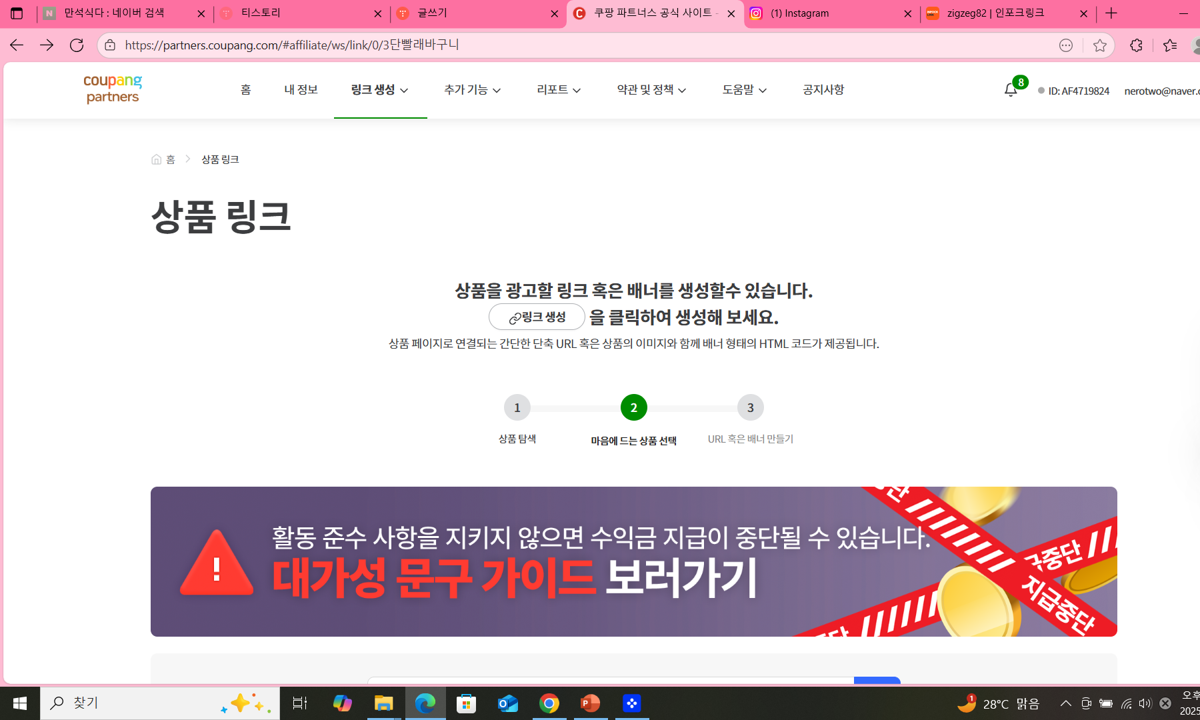
Task: Go to home via the breadcrumb house icon
Action: pos(156,160)
